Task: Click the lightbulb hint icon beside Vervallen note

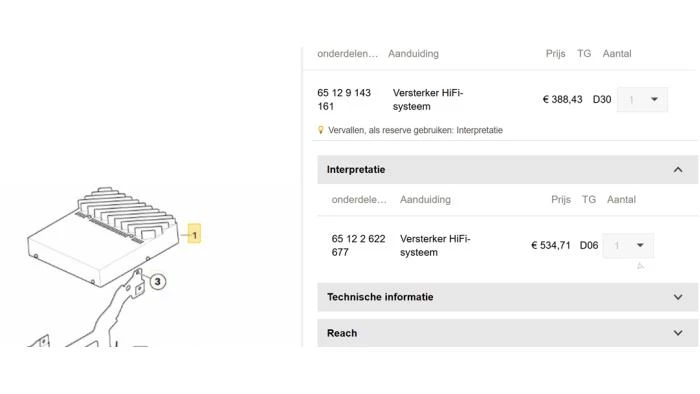Action: [321, 130]
